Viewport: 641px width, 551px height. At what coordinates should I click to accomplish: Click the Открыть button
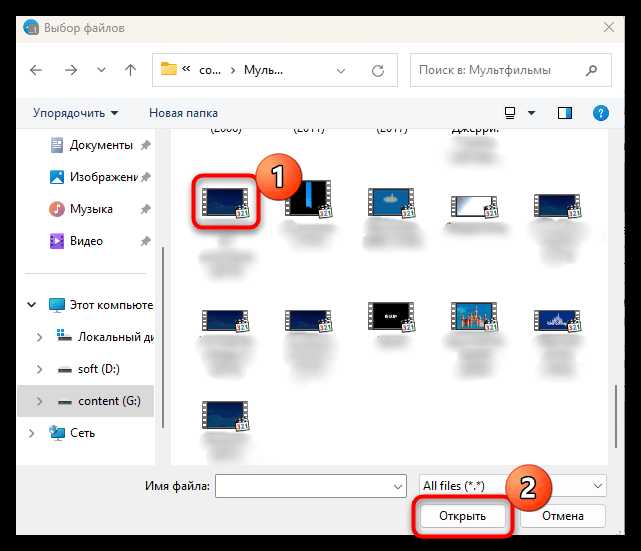[462, 516]
